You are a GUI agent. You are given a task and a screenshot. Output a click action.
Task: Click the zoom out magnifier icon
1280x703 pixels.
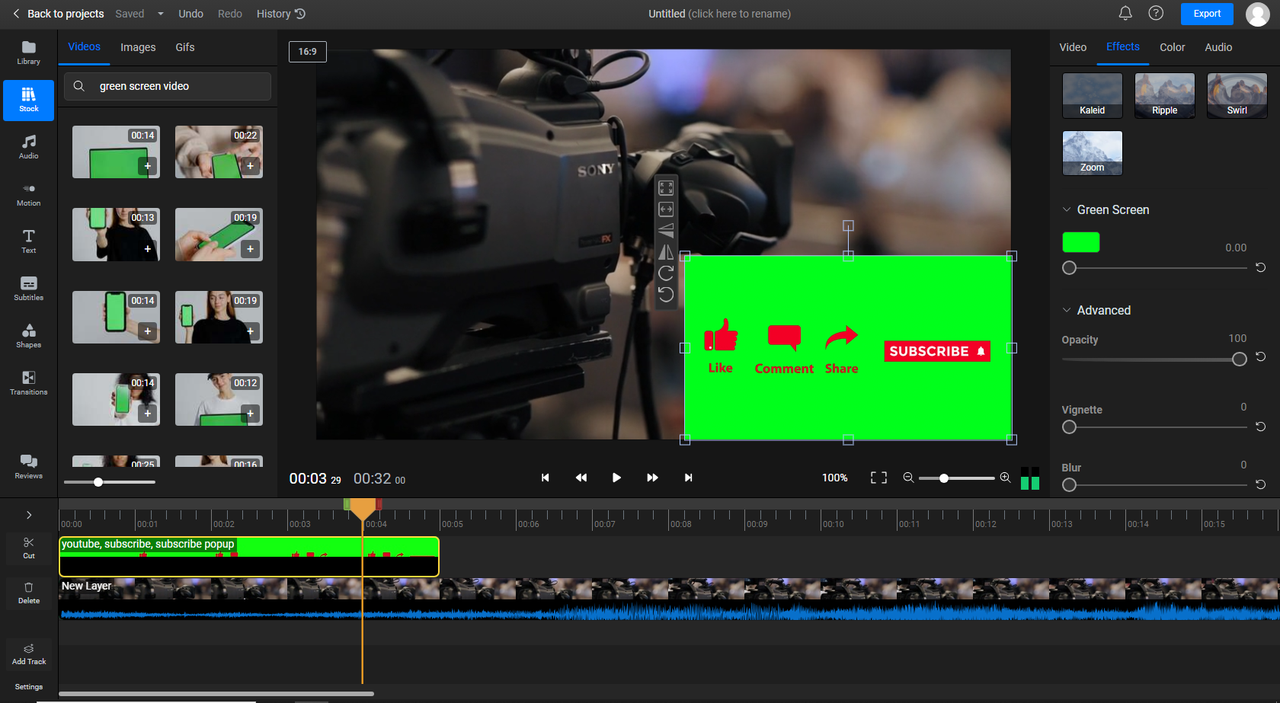pos(908,478)
